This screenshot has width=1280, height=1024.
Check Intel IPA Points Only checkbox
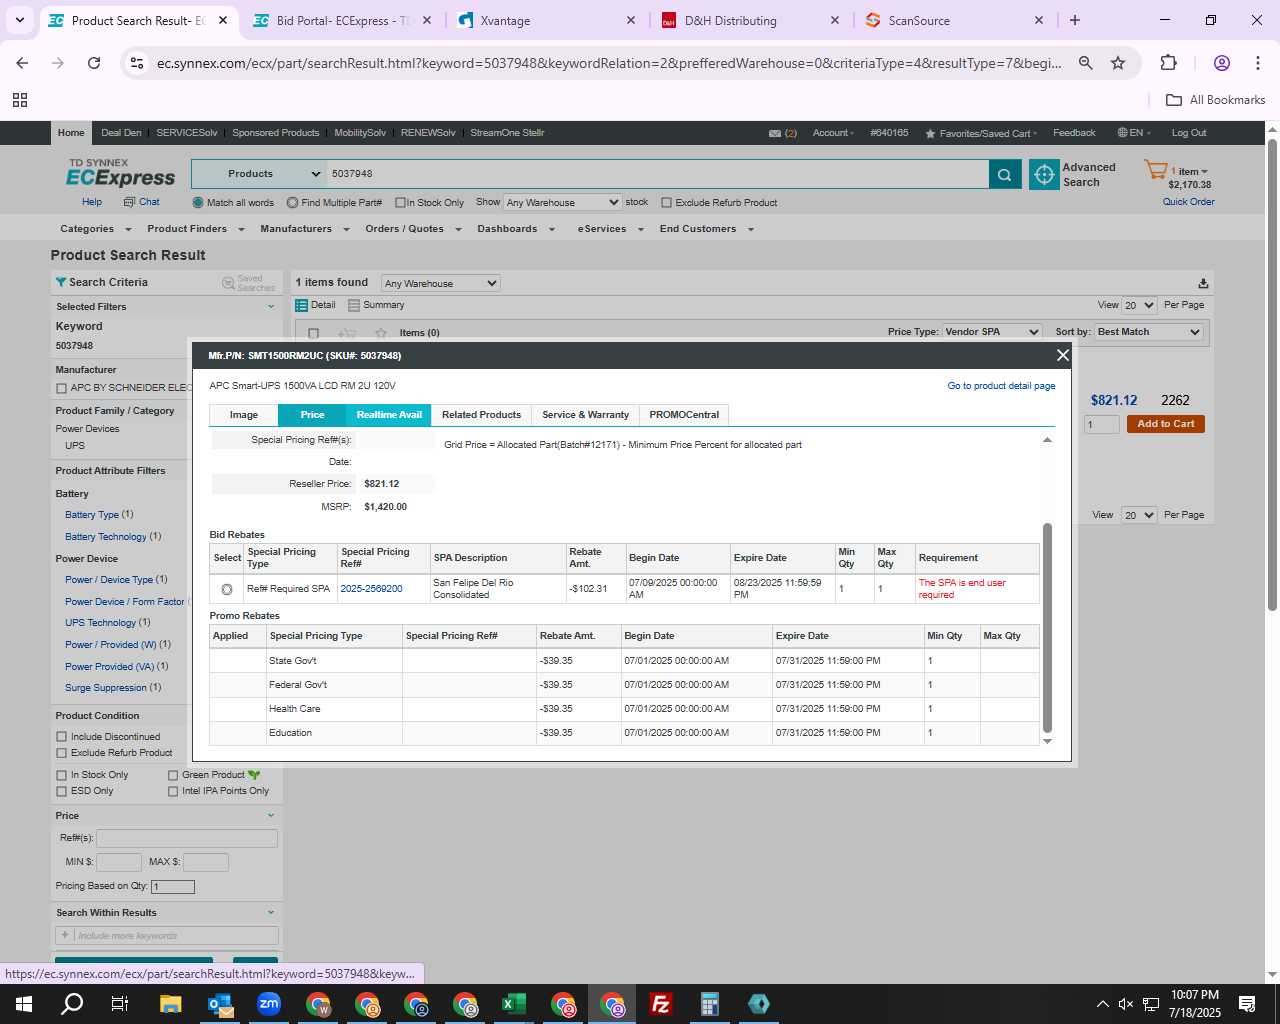(x=173, y=791)
